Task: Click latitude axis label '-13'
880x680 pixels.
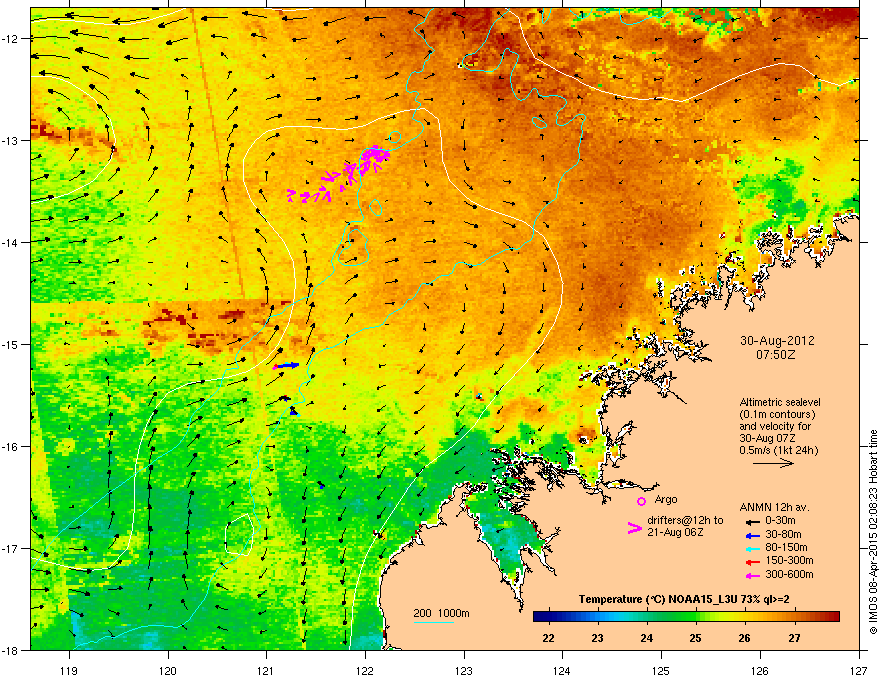Action: coord(10,140)
